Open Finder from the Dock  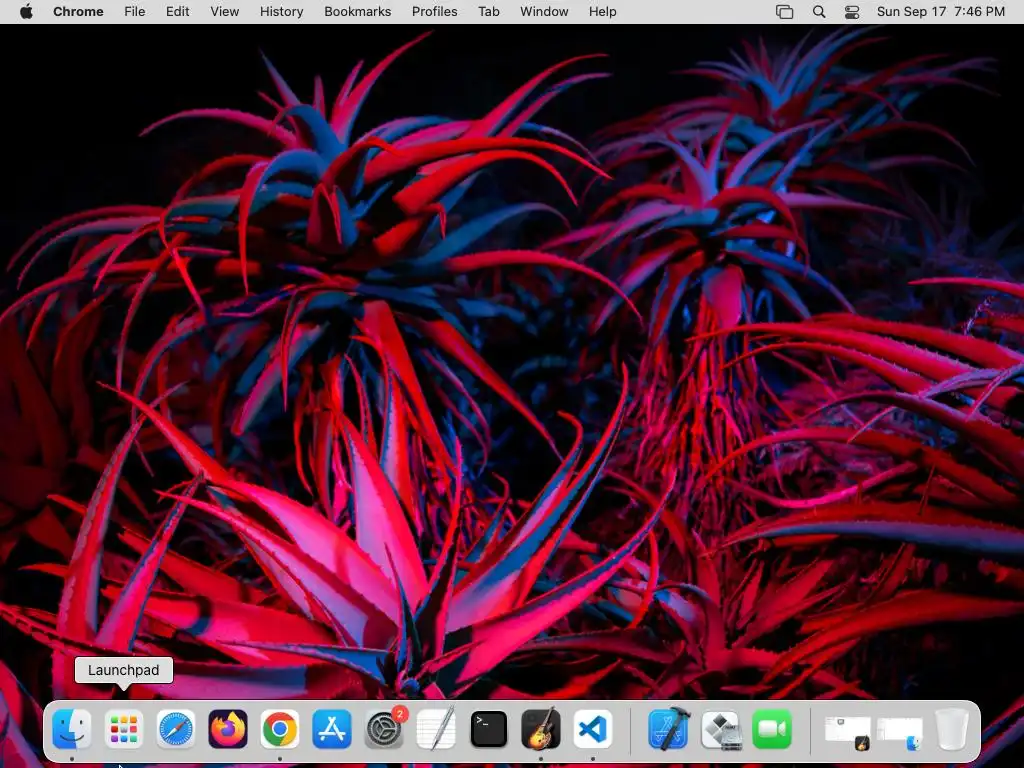click(71, 729)
